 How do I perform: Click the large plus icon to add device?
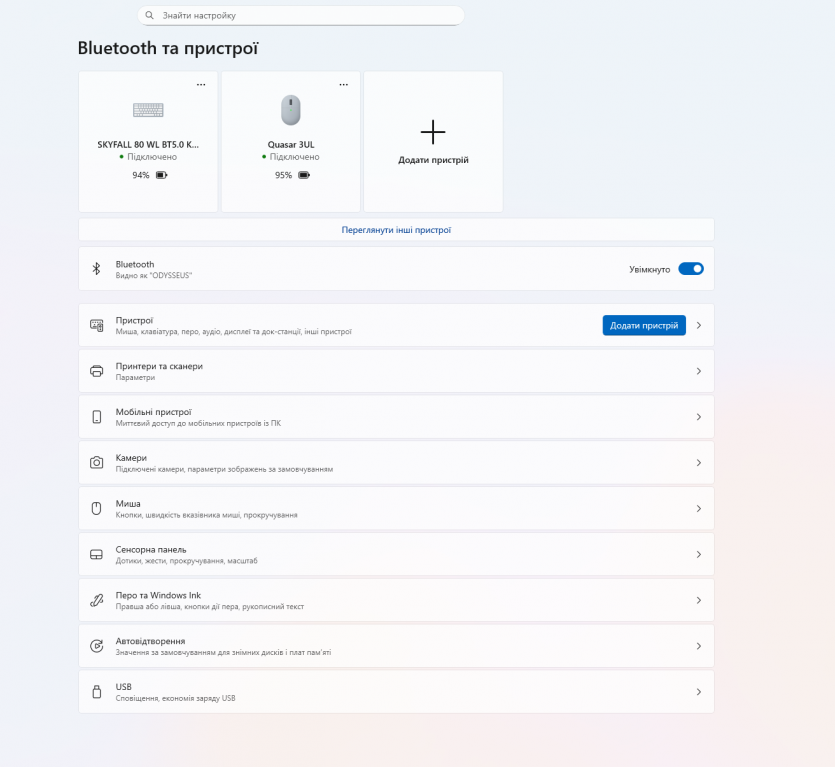(433, 132)
